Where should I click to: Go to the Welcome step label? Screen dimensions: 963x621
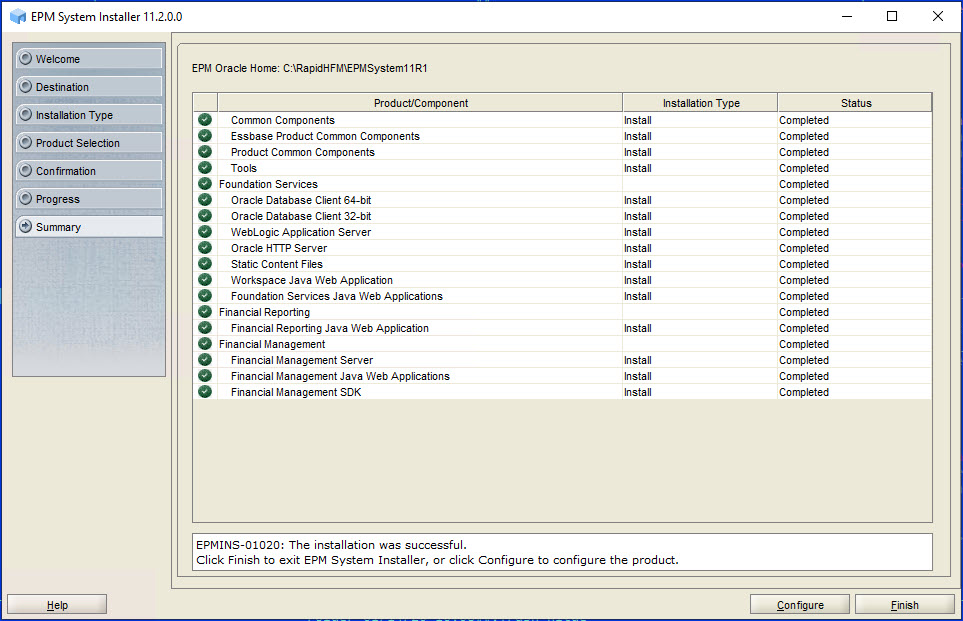[58, 59]
